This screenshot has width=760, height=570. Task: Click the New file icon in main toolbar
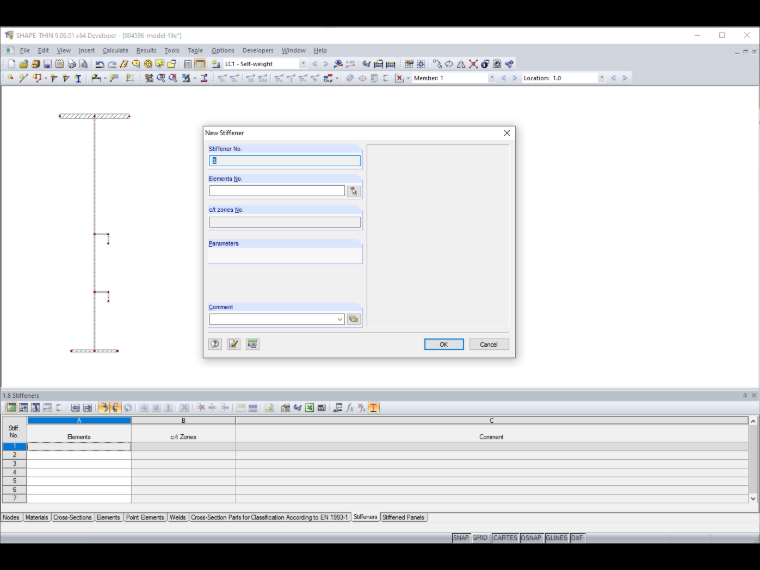click(12, 64)
